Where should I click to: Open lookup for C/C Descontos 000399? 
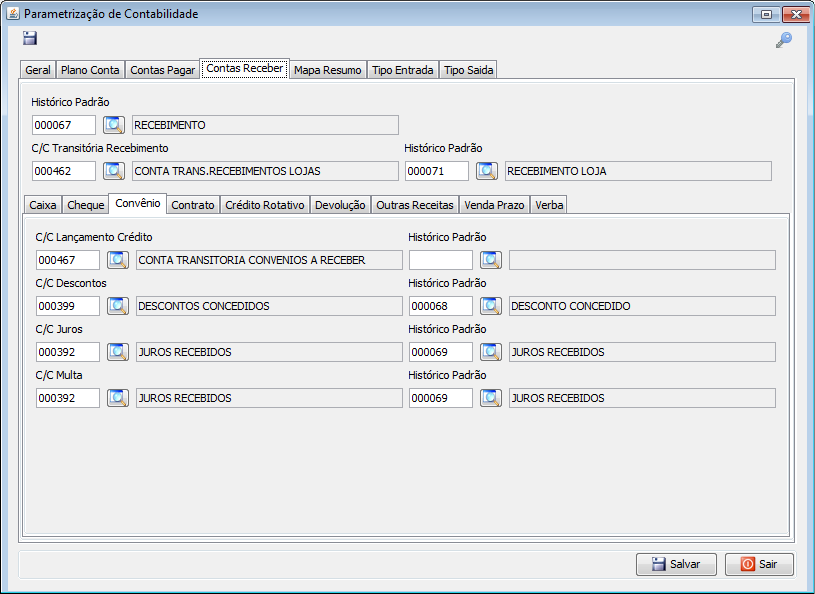(118, 306)
